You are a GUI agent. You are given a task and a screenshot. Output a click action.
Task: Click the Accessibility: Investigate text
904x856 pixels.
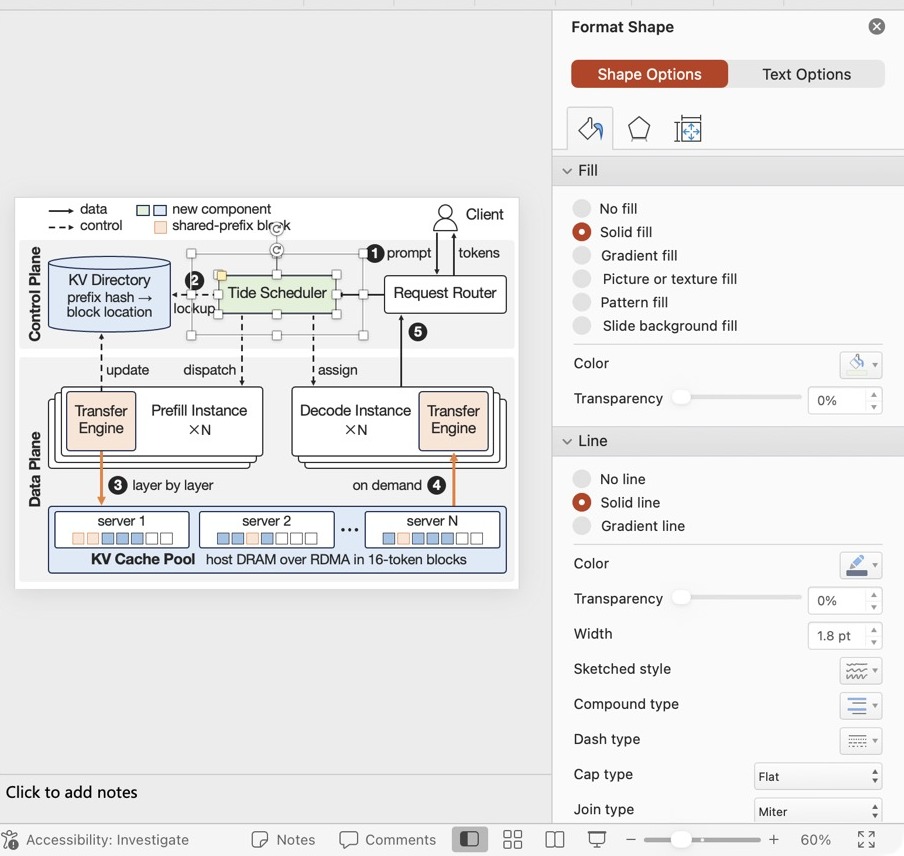click(107, 839)
